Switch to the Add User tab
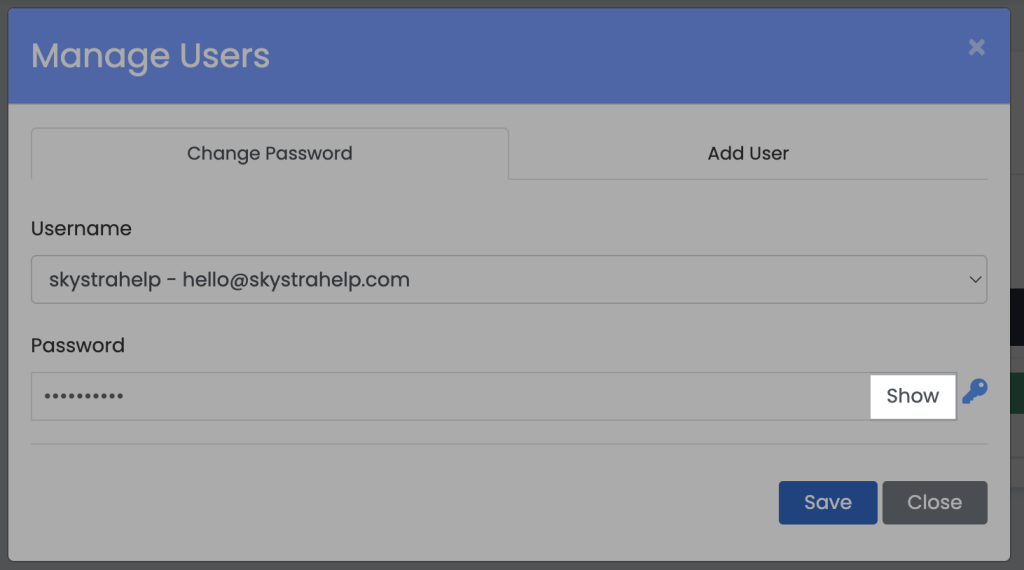The height and width of the screenshot is (570, 1024). pyautogui.click(x=748, y=154)
